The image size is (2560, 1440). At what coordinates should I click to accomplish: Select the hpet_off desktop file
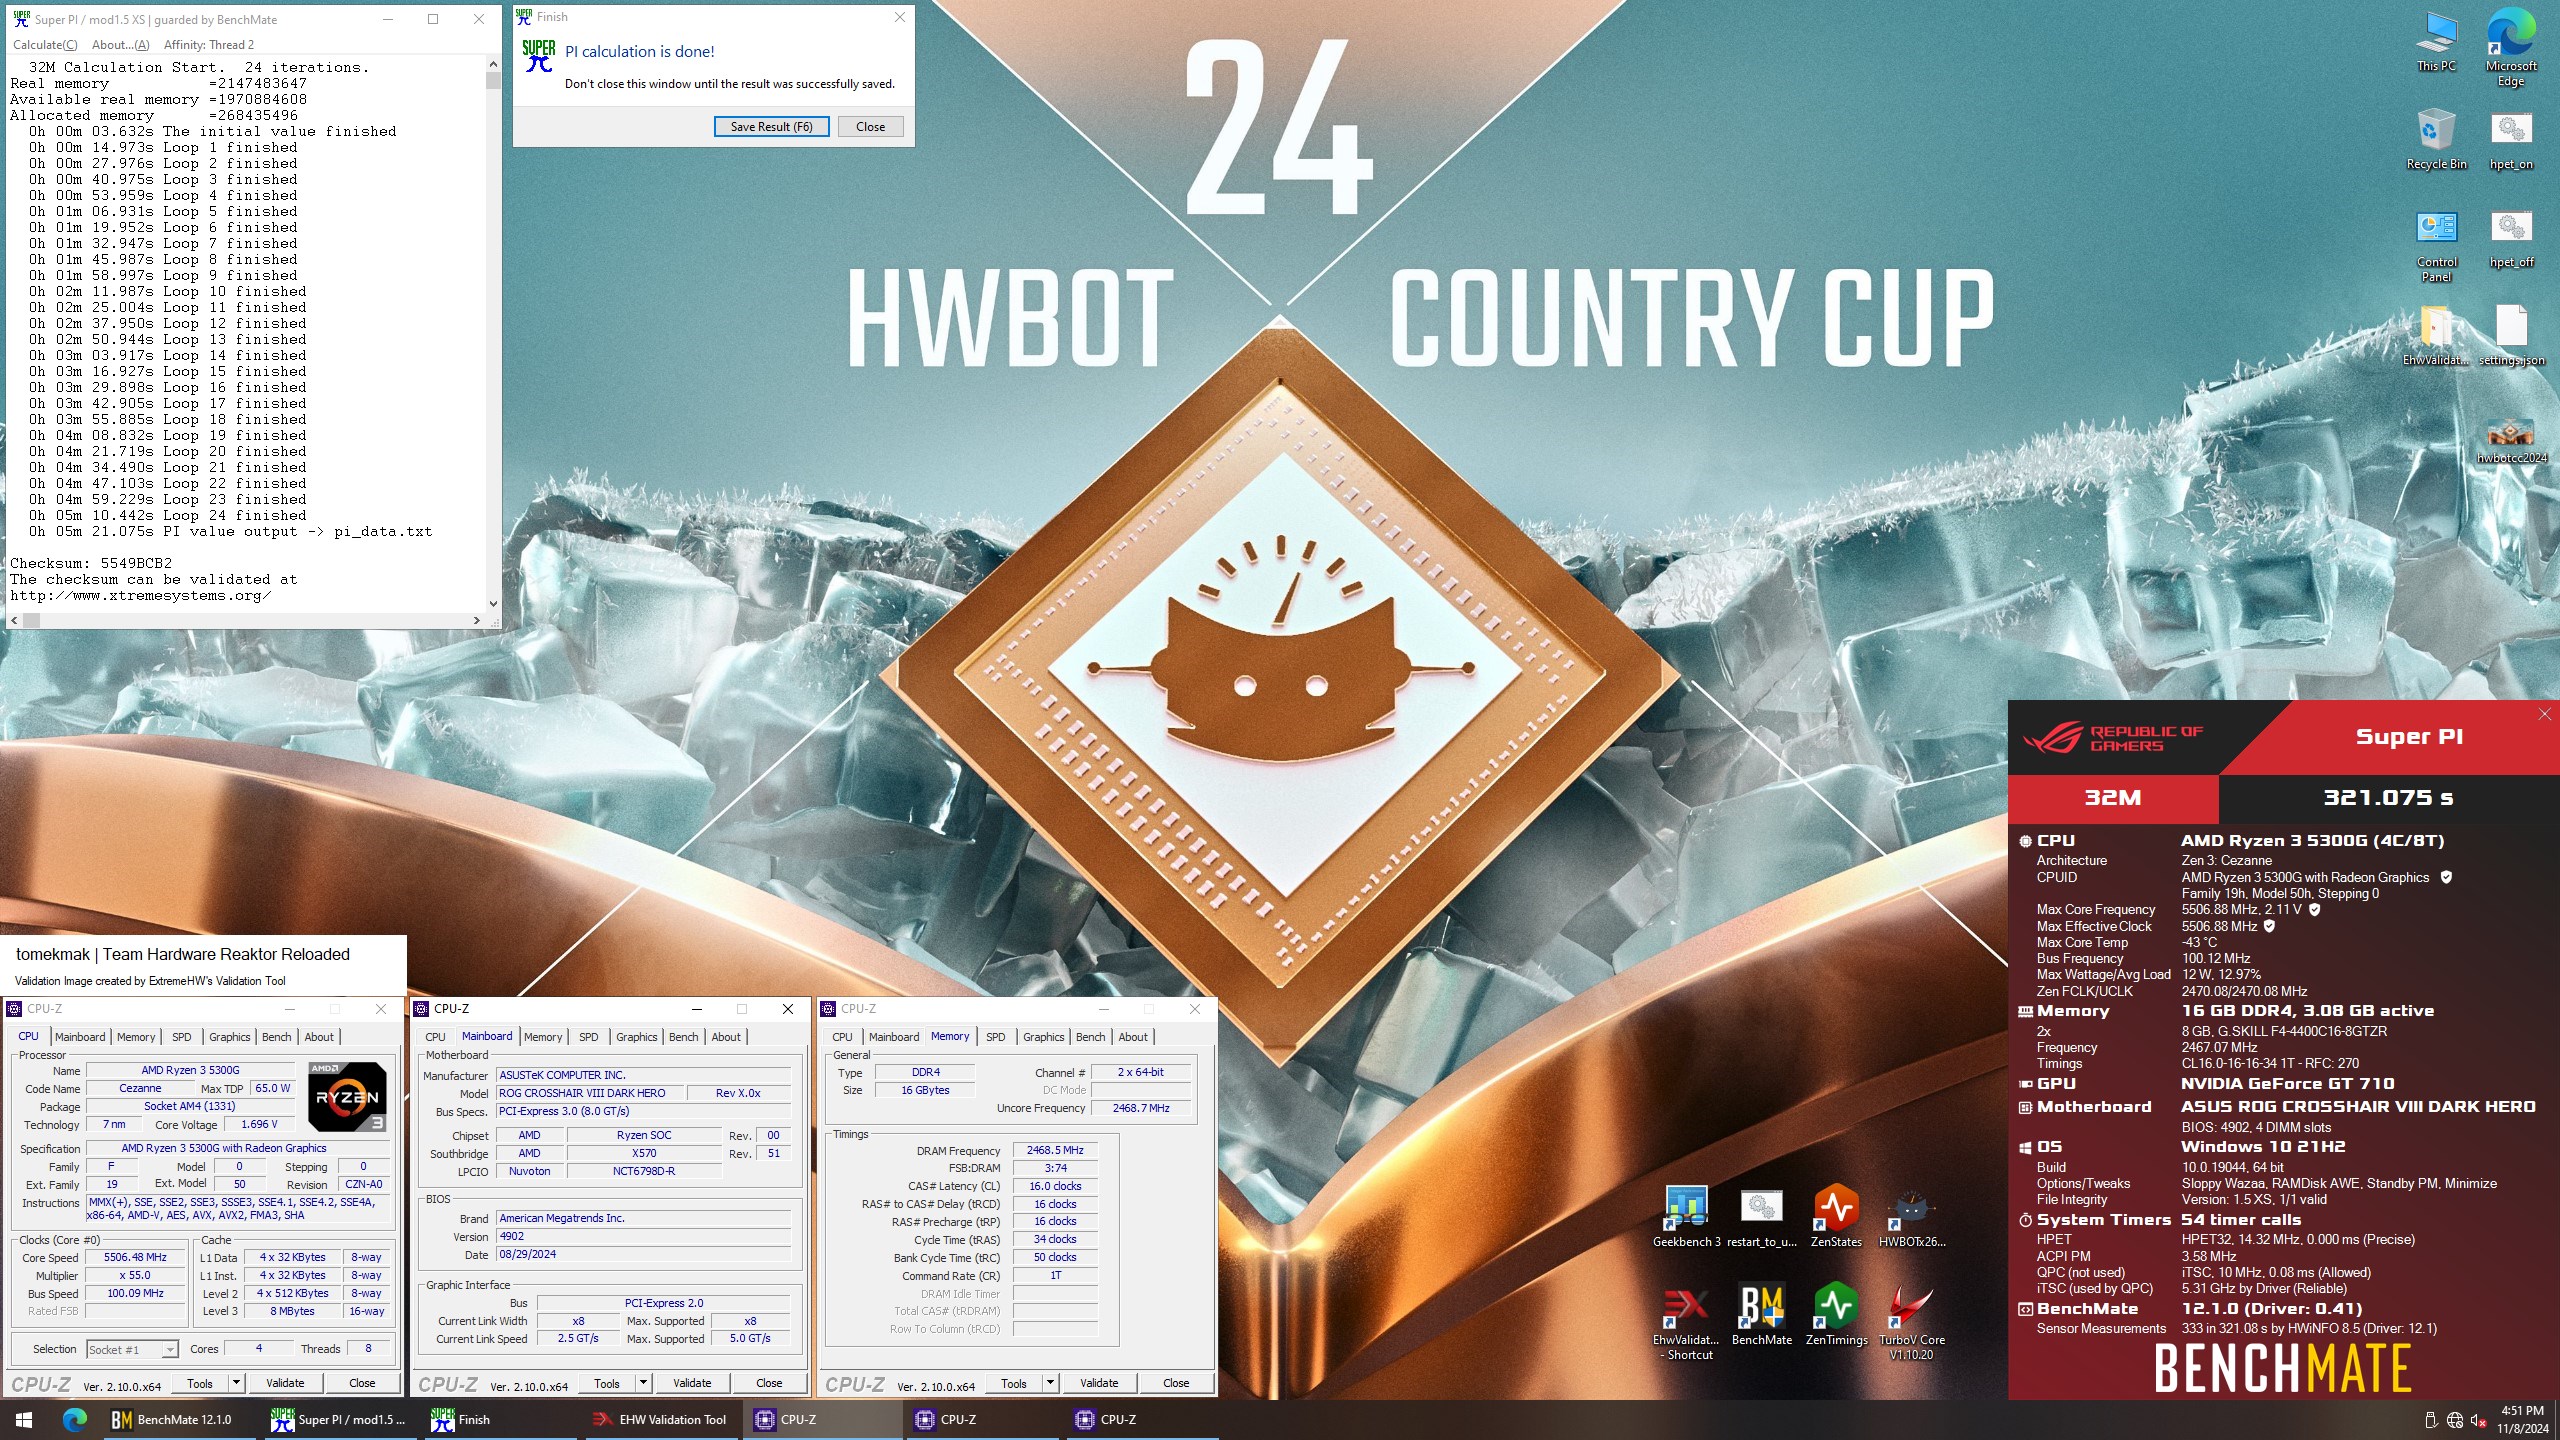click(2511, 238)
